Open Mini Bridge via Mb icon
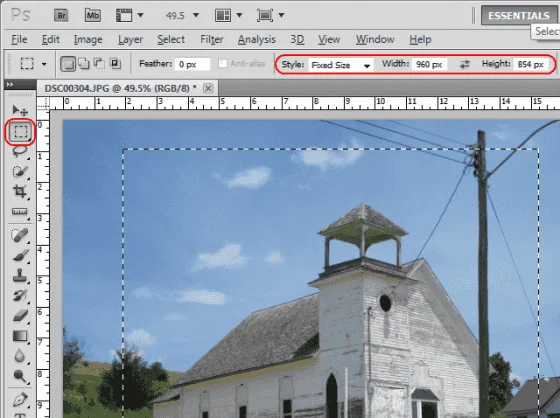 [92, 15]
